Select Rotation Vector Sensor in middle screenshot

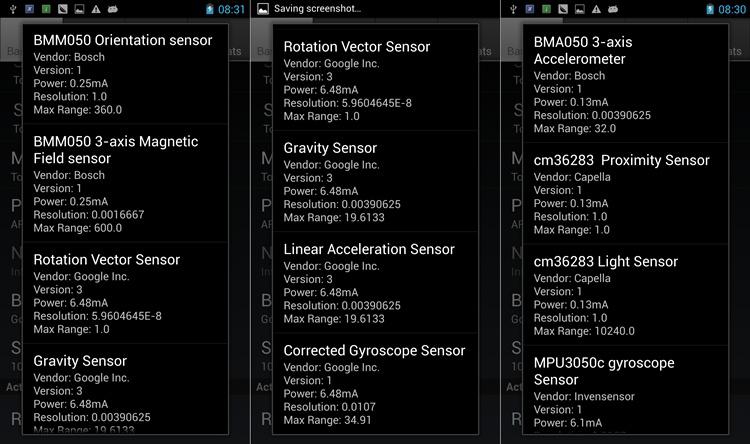tap(357, 46)
